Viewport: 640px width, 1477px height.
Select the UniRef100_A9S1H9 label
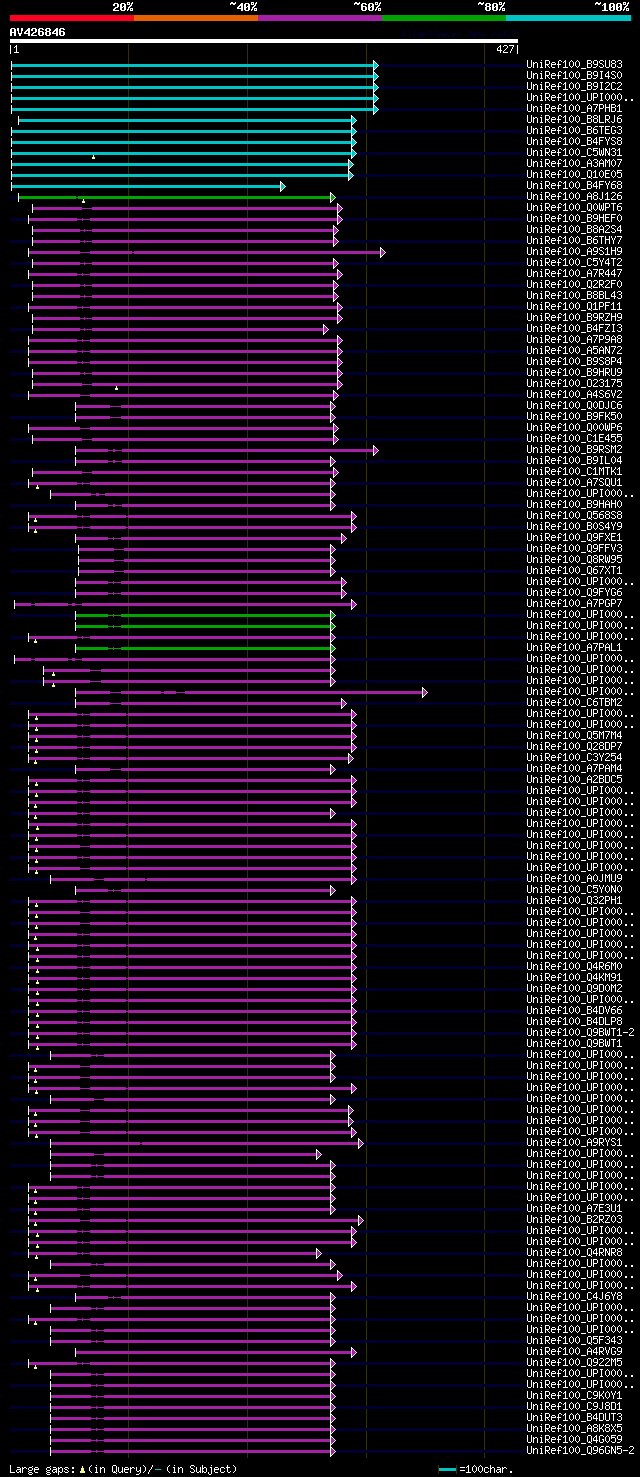[574, 252]
